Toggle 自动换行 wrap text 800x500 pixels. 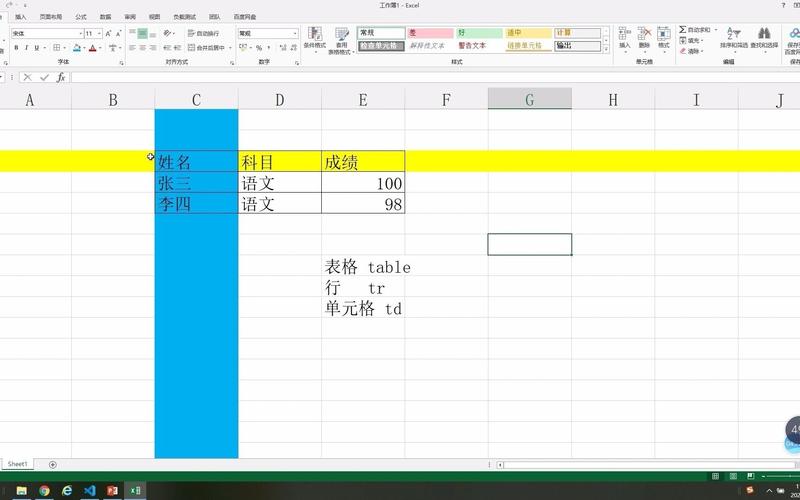click(204, 33)
